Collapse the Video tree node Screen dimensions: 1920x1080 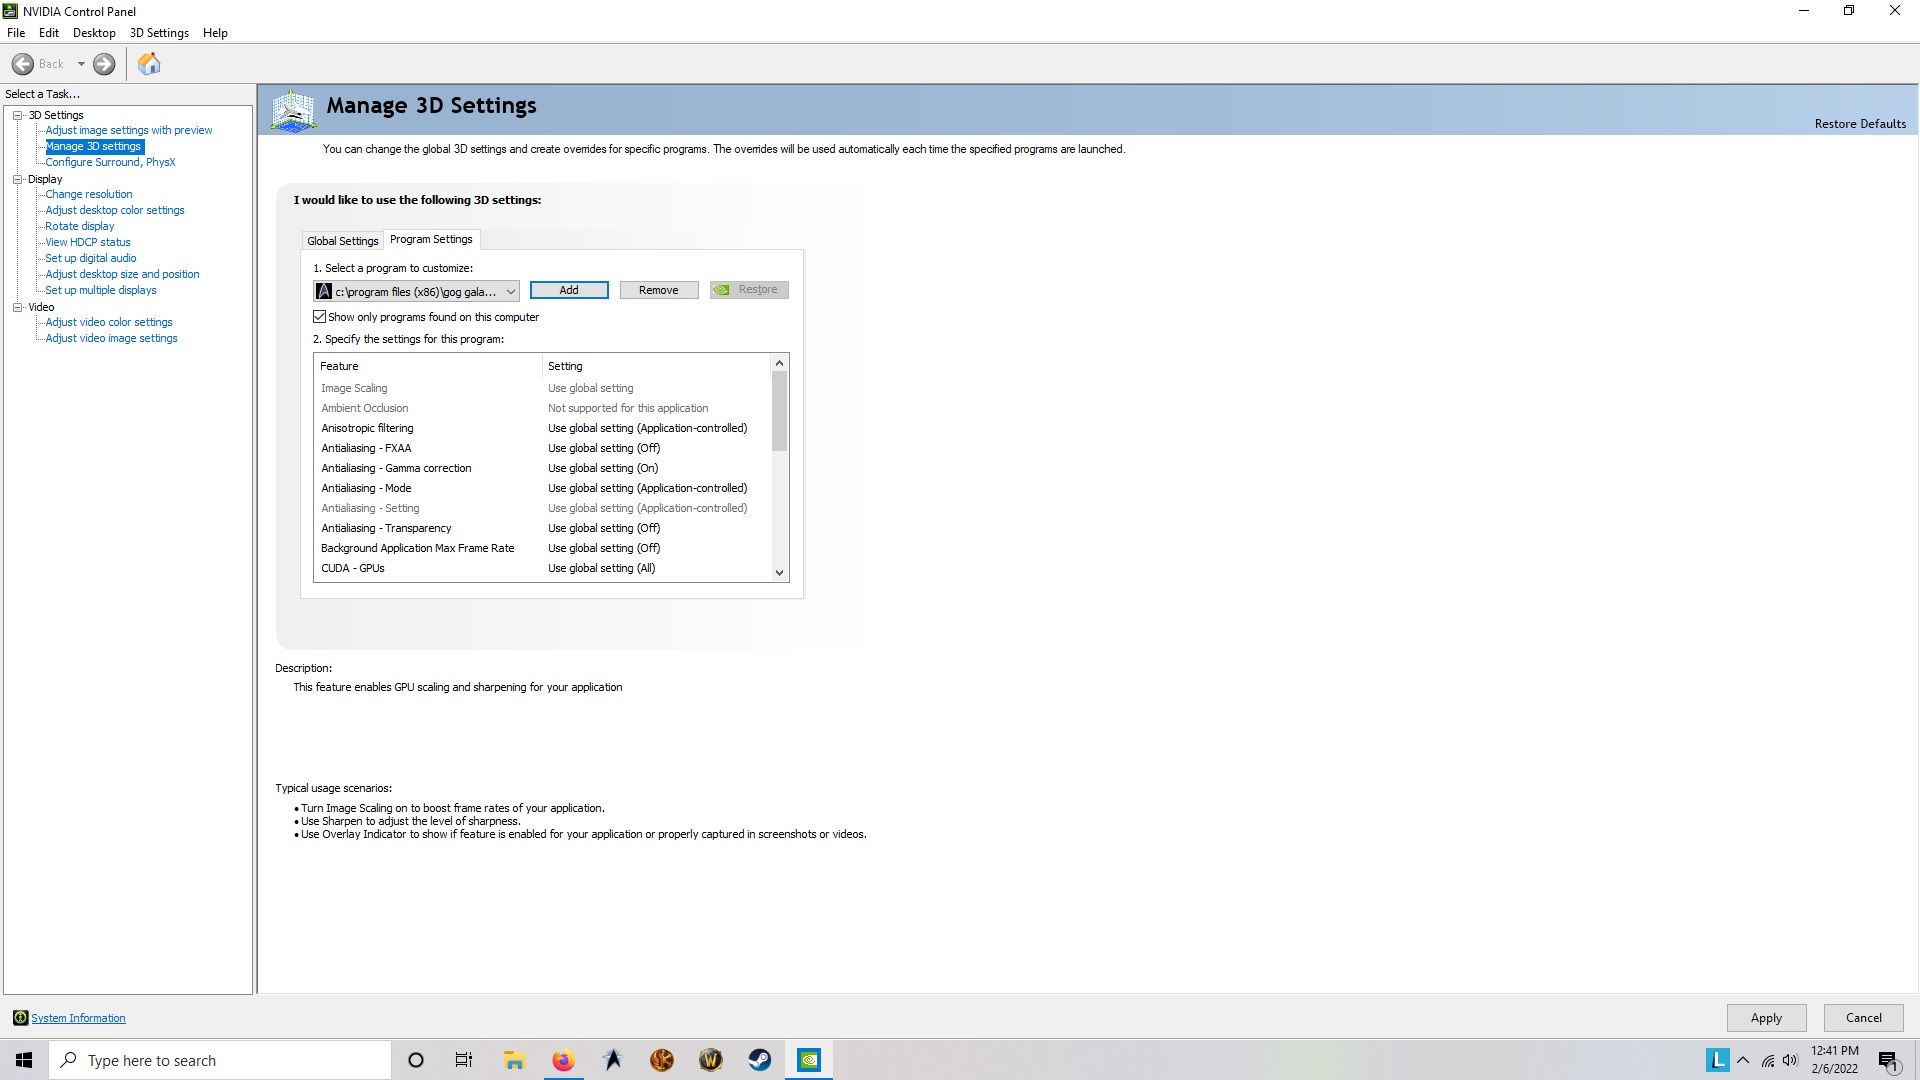coord(17,307)
